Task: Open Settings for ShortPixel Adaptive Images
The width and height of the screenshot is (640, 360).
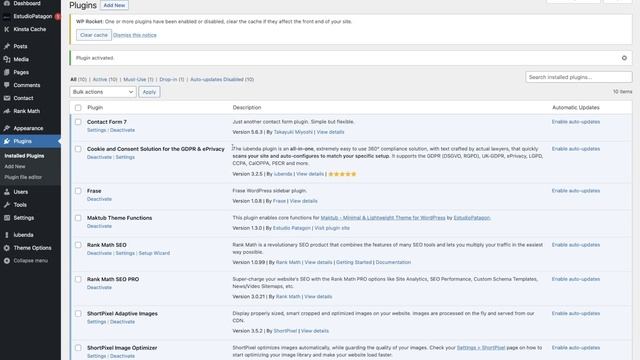Action: tap(96, 322)
